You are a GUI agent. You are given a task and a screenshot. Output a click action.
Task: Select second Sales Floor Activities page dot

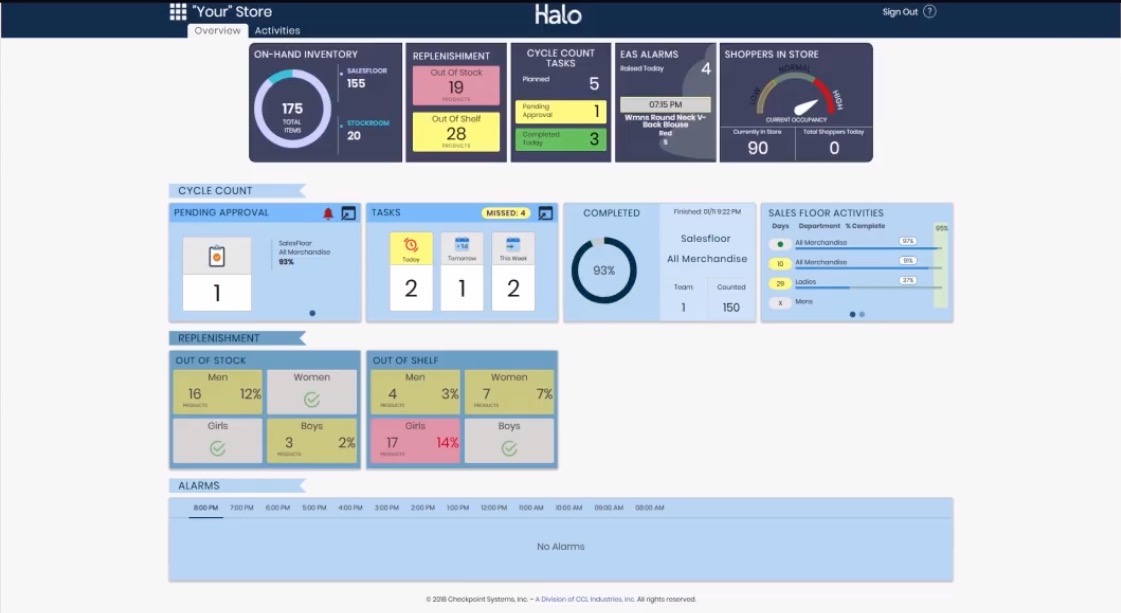pos(862,315)
